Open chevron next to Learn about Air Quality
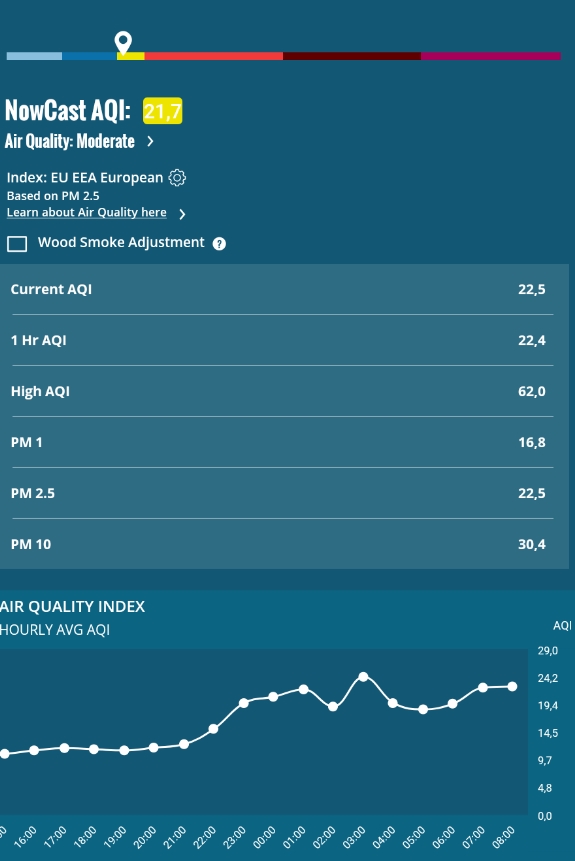The width and height of the screenshot is (575, 861). (x=182, y=214)
